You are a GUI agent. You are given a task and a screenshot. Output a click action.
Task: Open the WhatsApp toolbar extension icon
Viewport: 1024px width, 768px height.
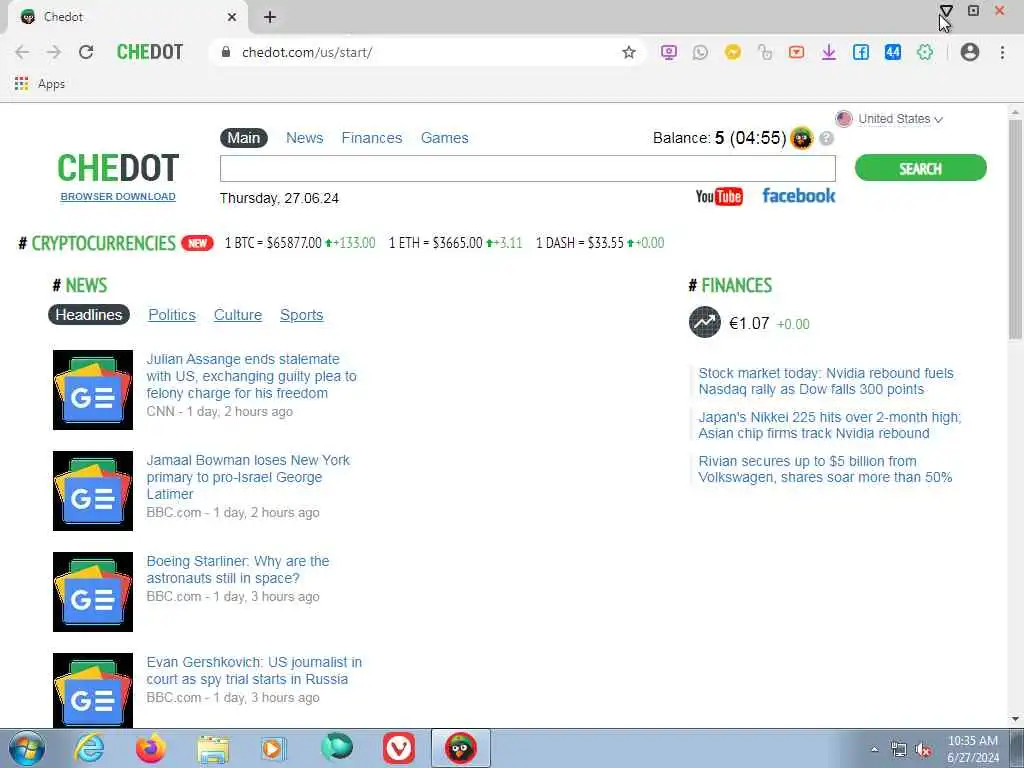700,52
